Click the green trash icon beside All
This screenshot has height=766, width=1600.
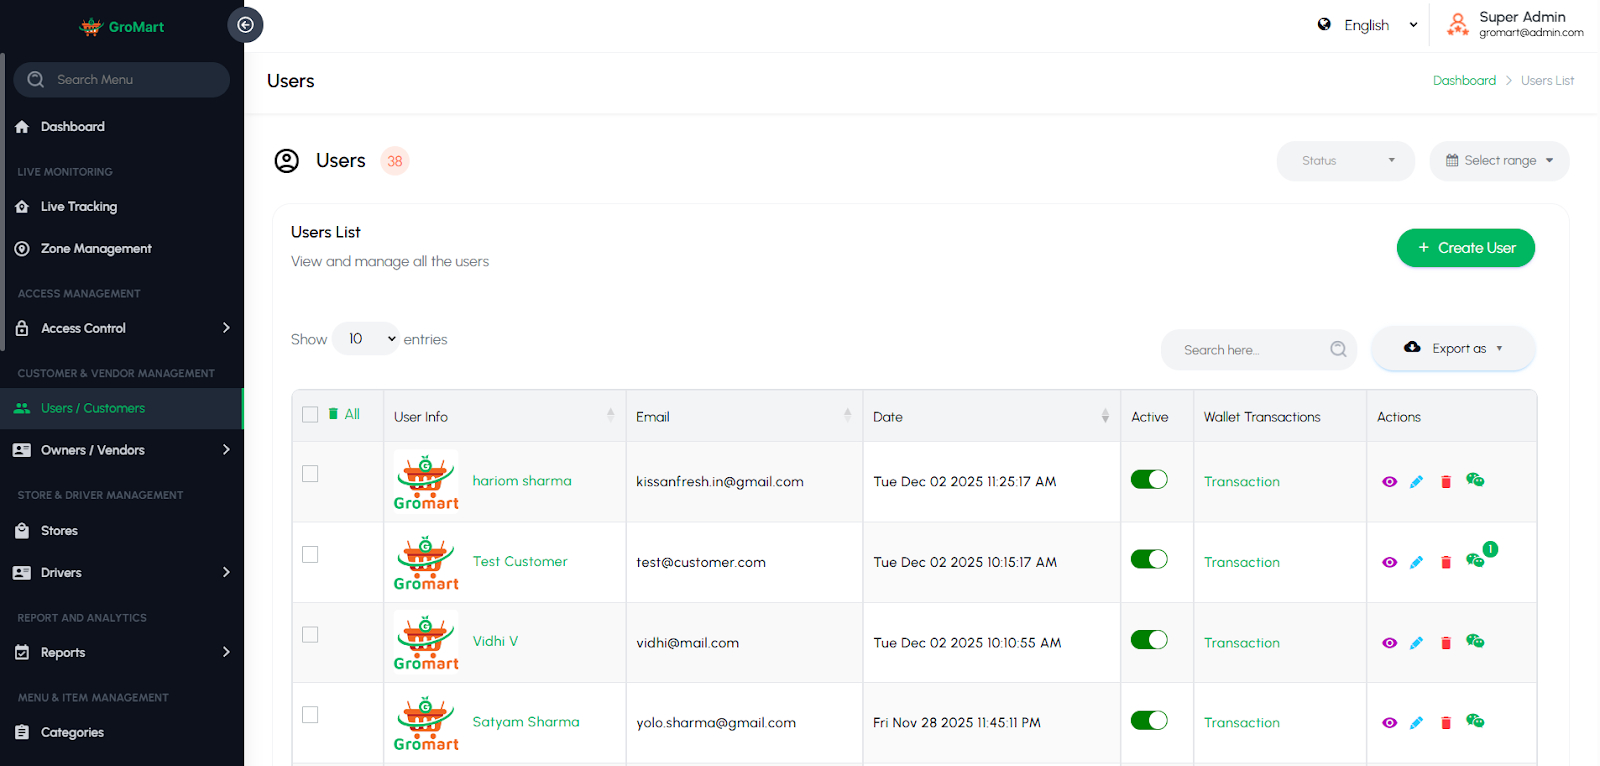333,414
